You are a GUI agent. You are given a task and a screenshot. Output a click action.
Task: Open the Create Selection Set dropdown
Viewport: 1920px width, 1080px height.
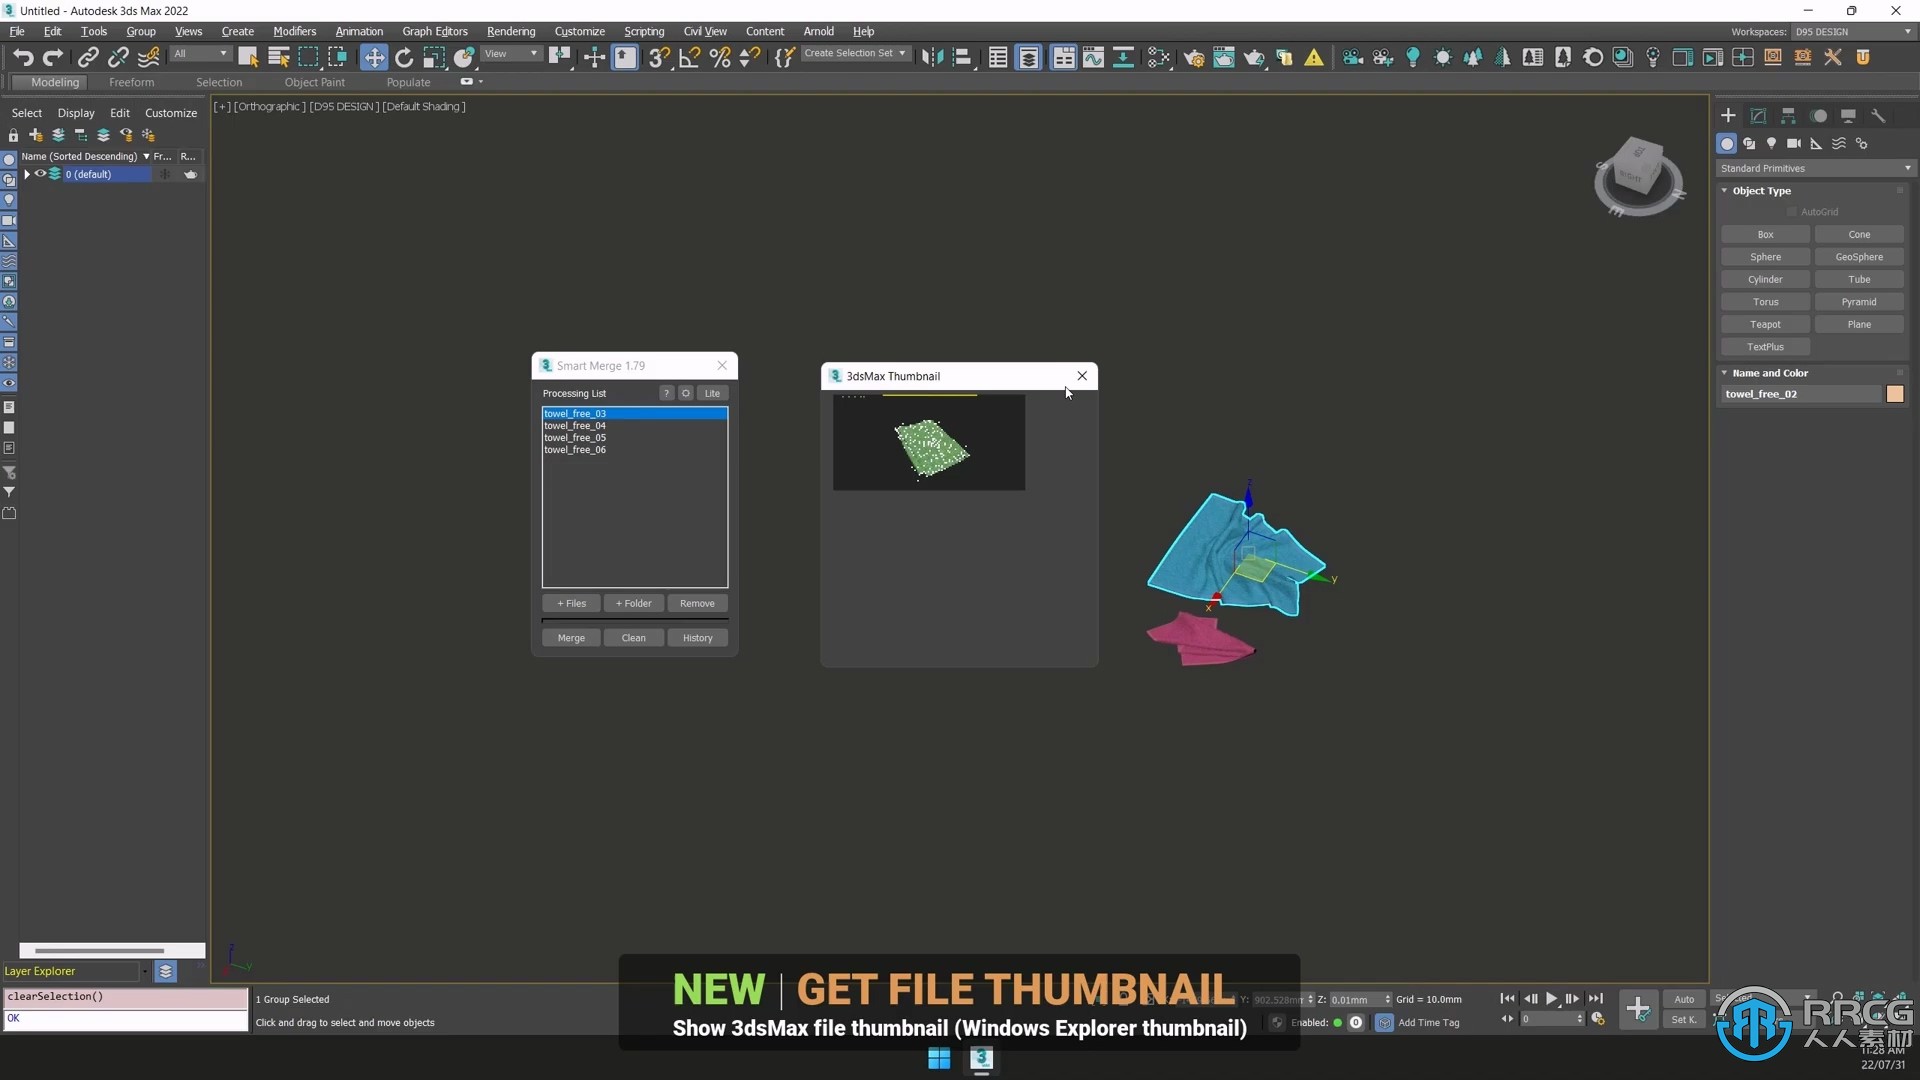(855, 54)
